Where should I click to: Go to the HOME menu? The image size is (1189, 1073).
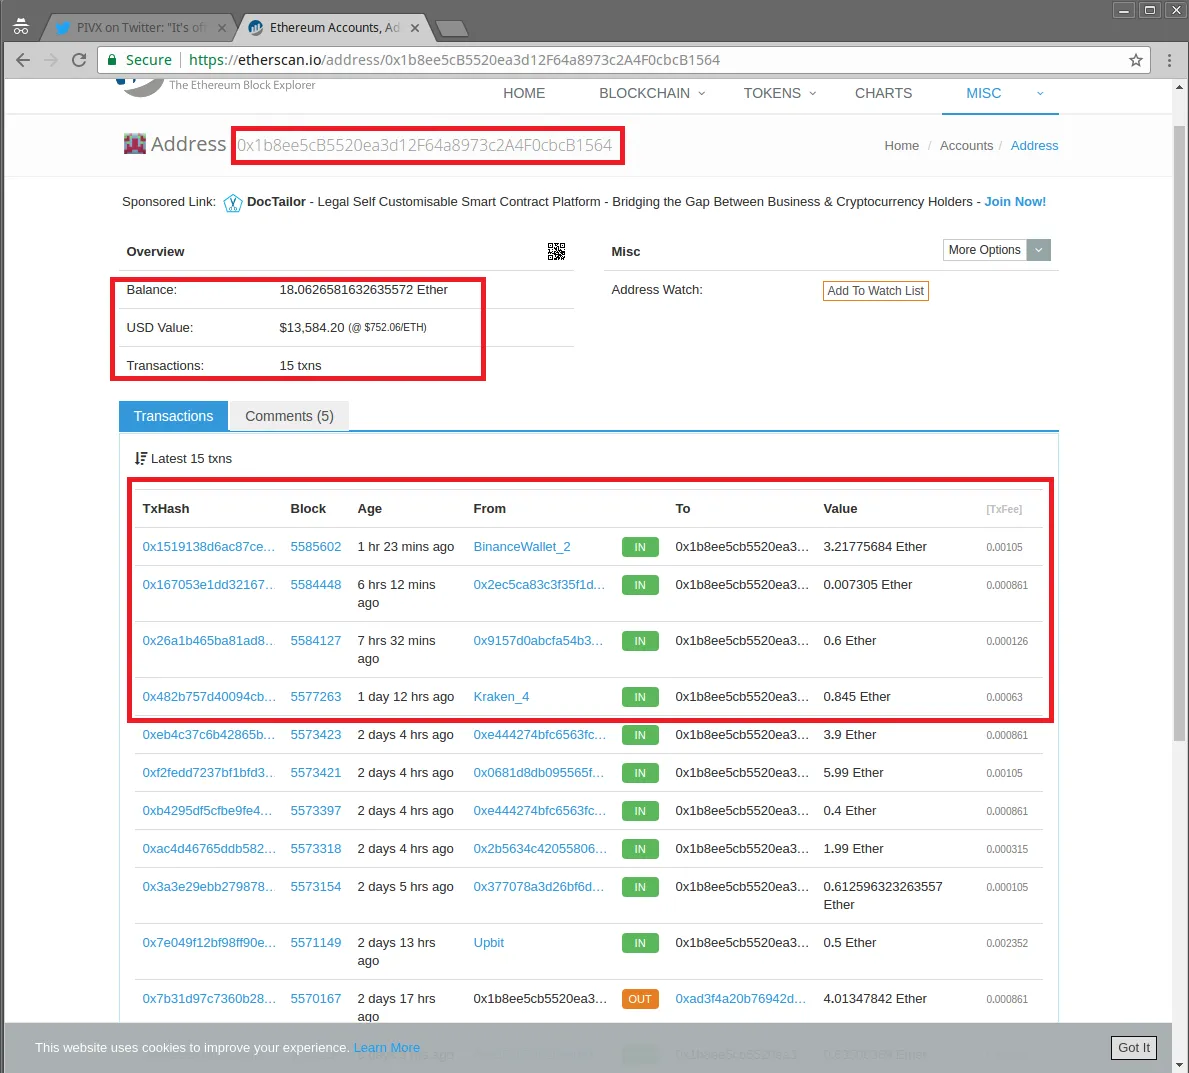pos(524,93)
